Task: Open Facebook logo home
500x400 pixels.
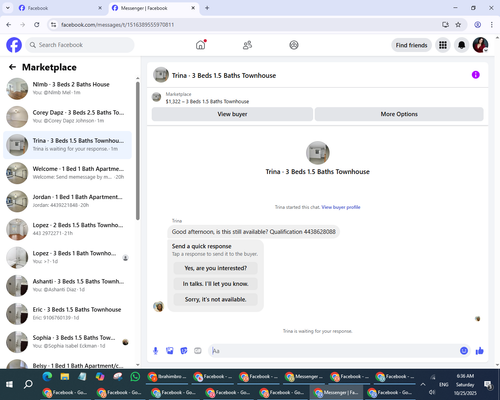Action: pyautogui.click(x=14, y=45)
